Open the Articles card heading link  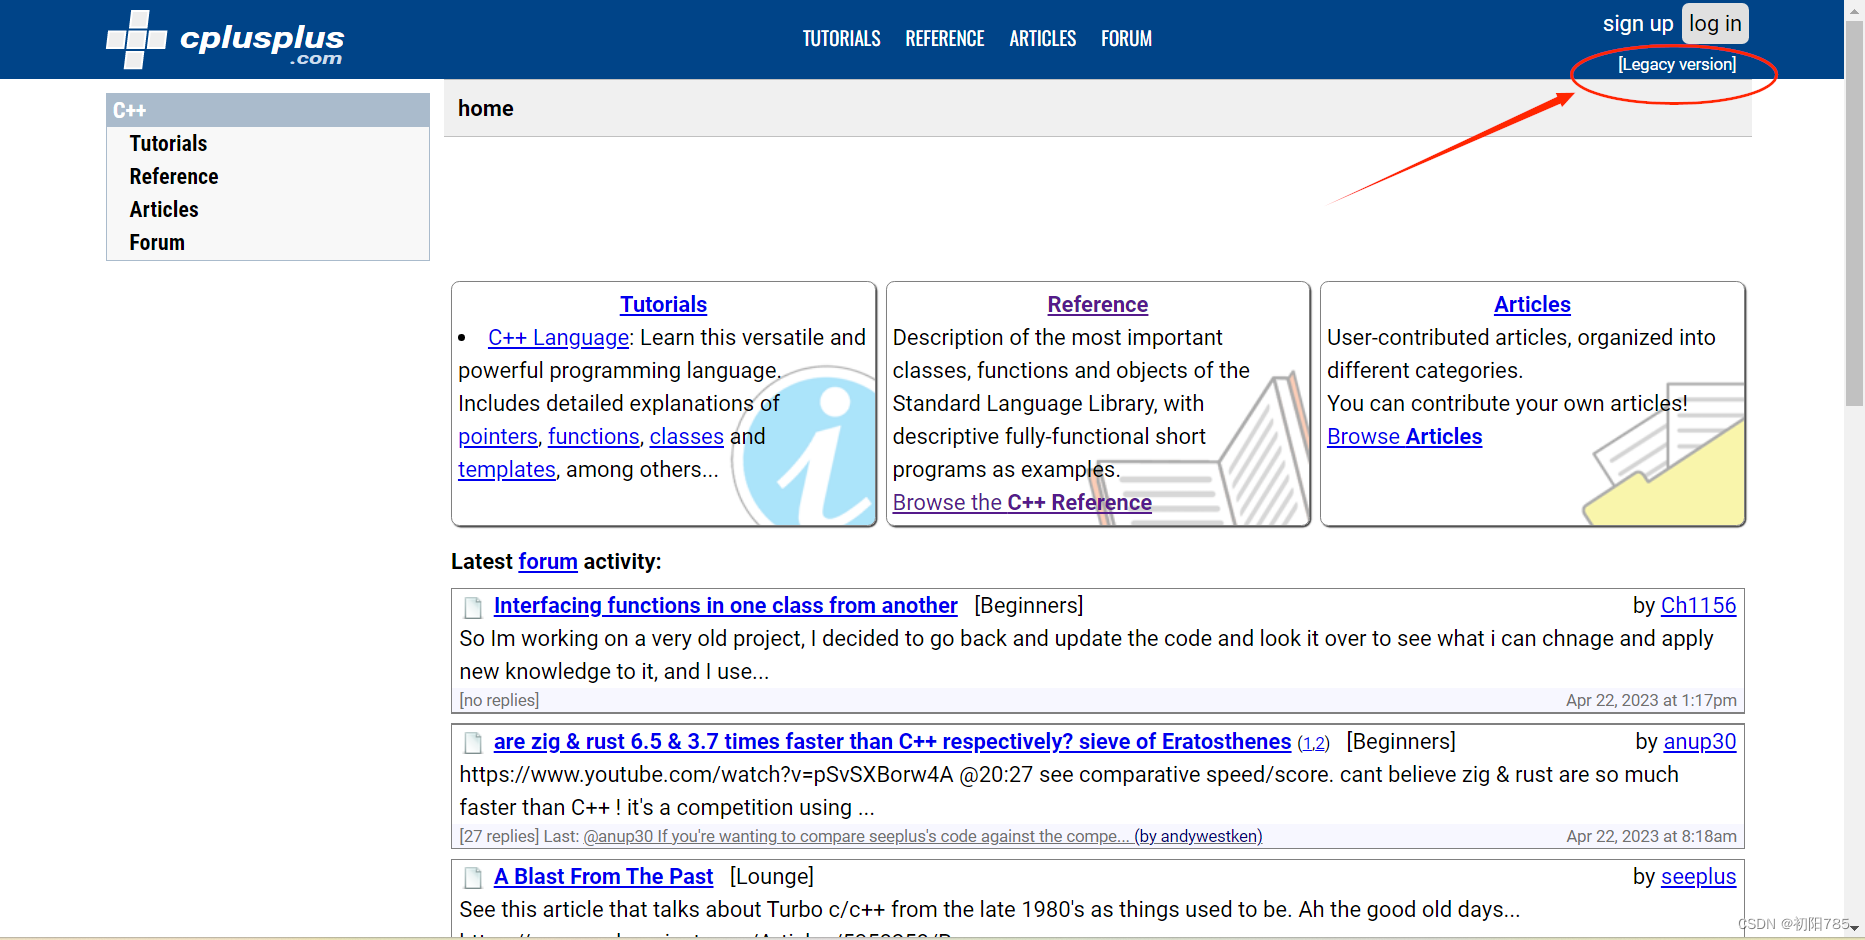click(1532, 305)
